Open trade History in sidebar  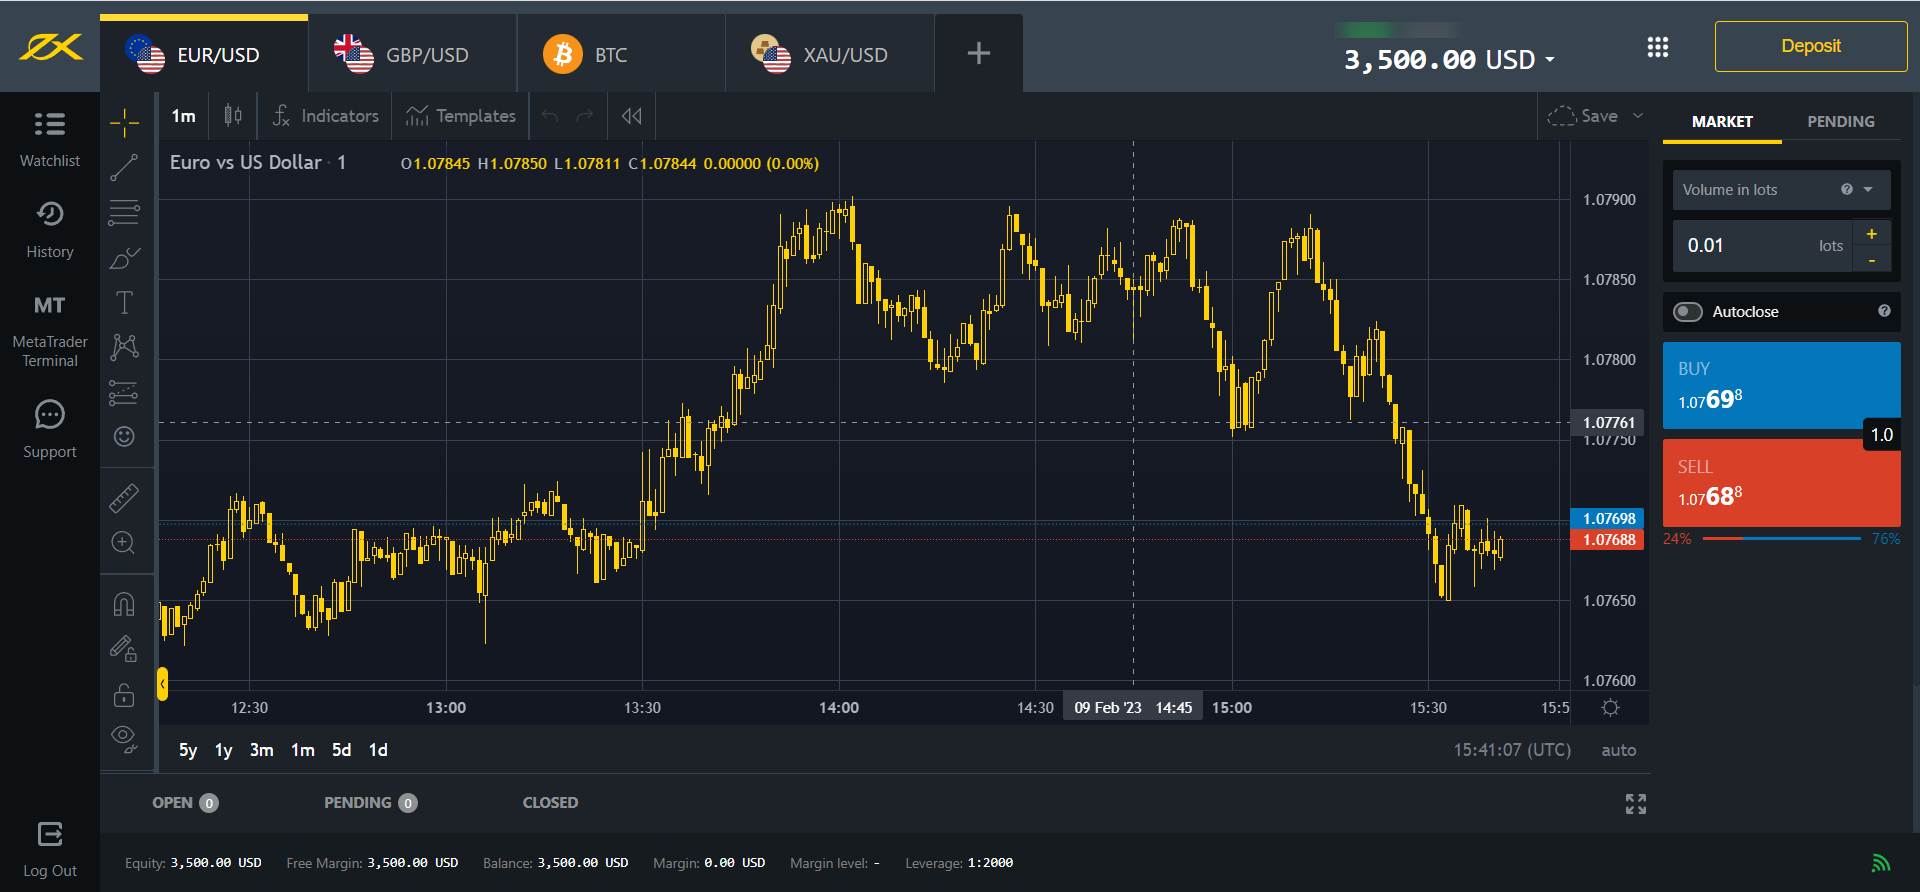[x=50, y=229]
